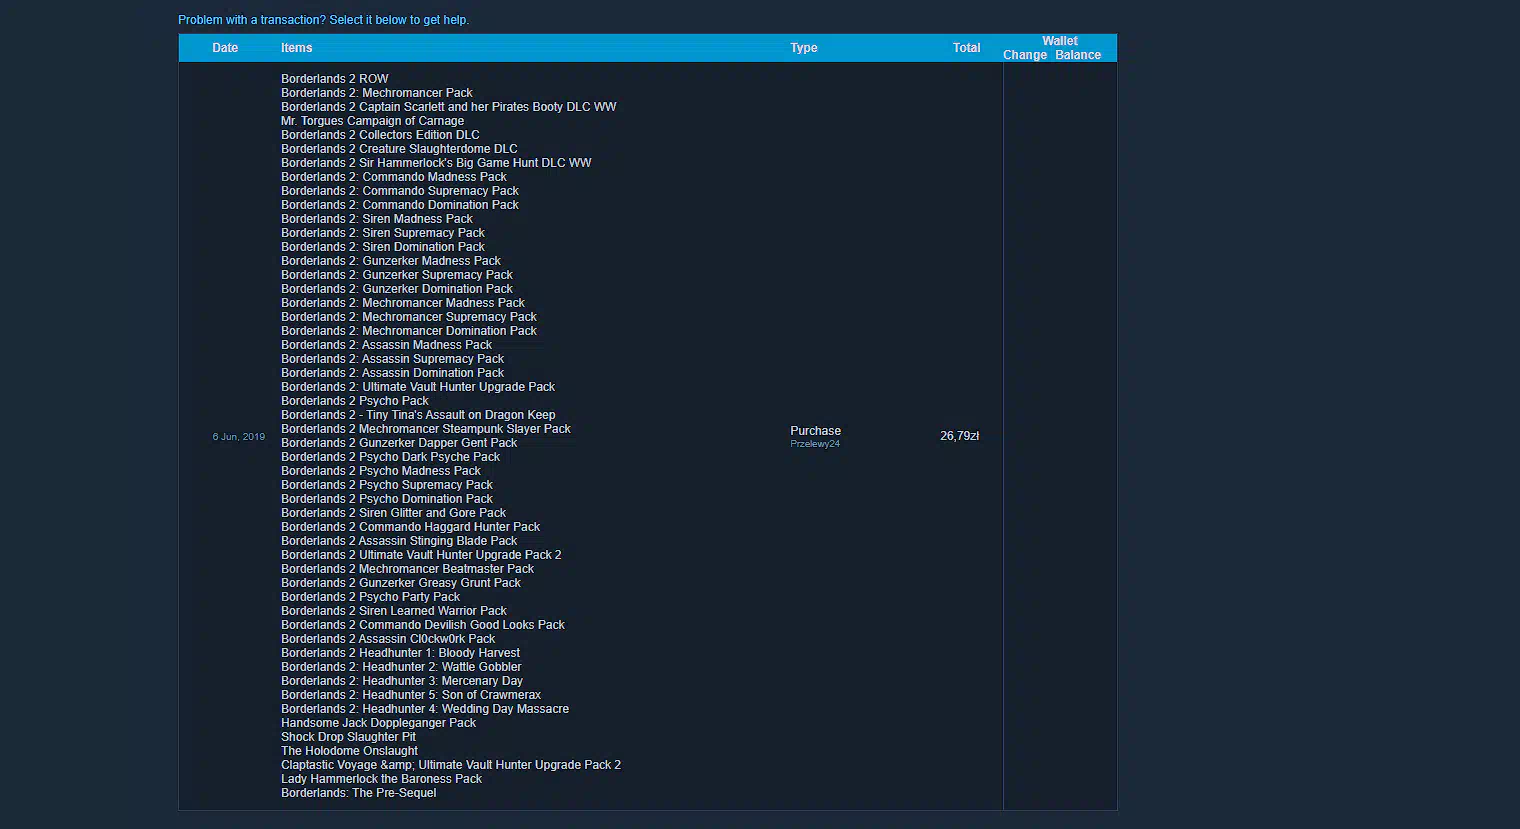Click 'Psycho Party Pack' item
The width and height of the screenshot is (1520, 829).
click(x=371, y=597)
